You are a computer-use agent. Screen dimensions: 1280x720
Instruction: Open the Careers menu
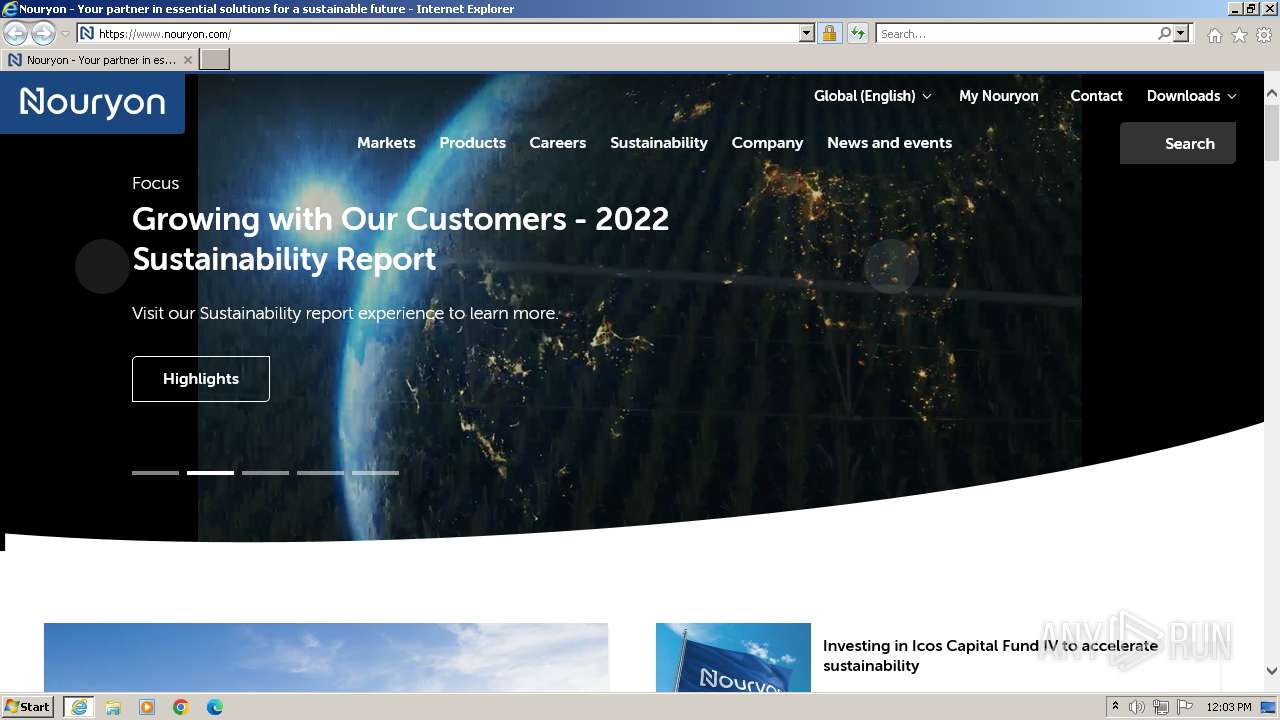pos(558,143)
